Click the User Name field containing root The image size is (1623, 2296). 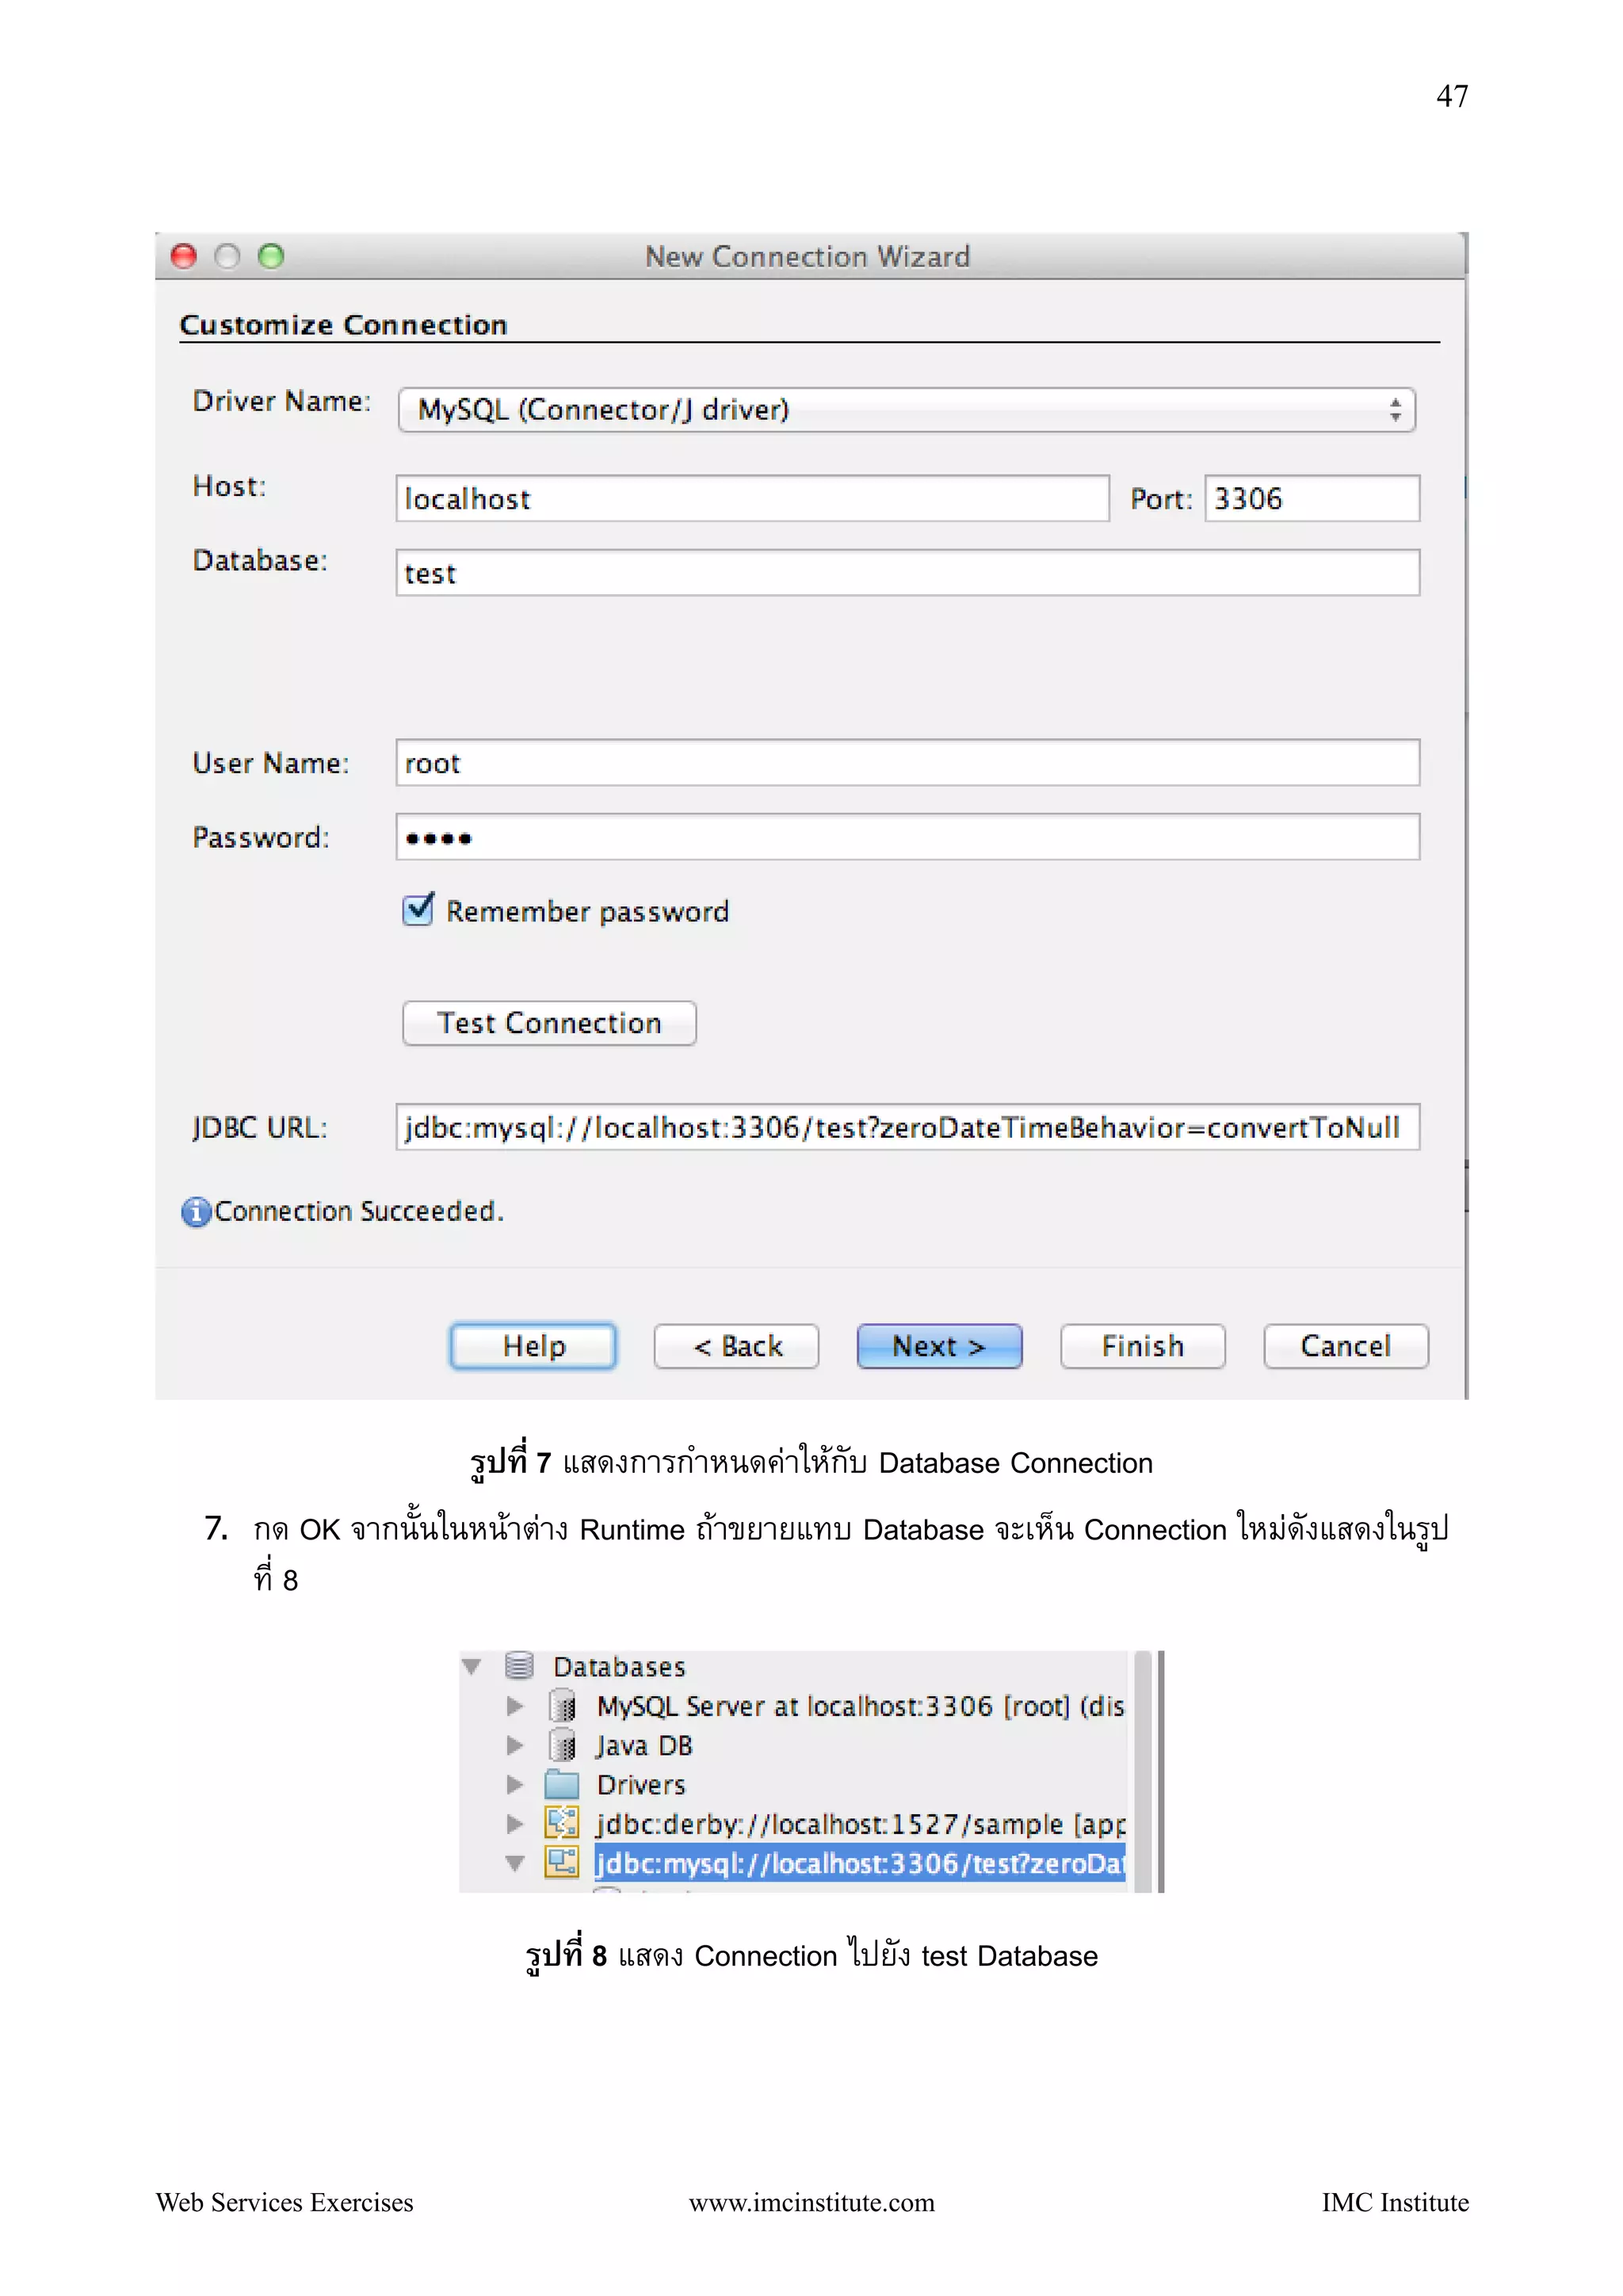[907, 763]
